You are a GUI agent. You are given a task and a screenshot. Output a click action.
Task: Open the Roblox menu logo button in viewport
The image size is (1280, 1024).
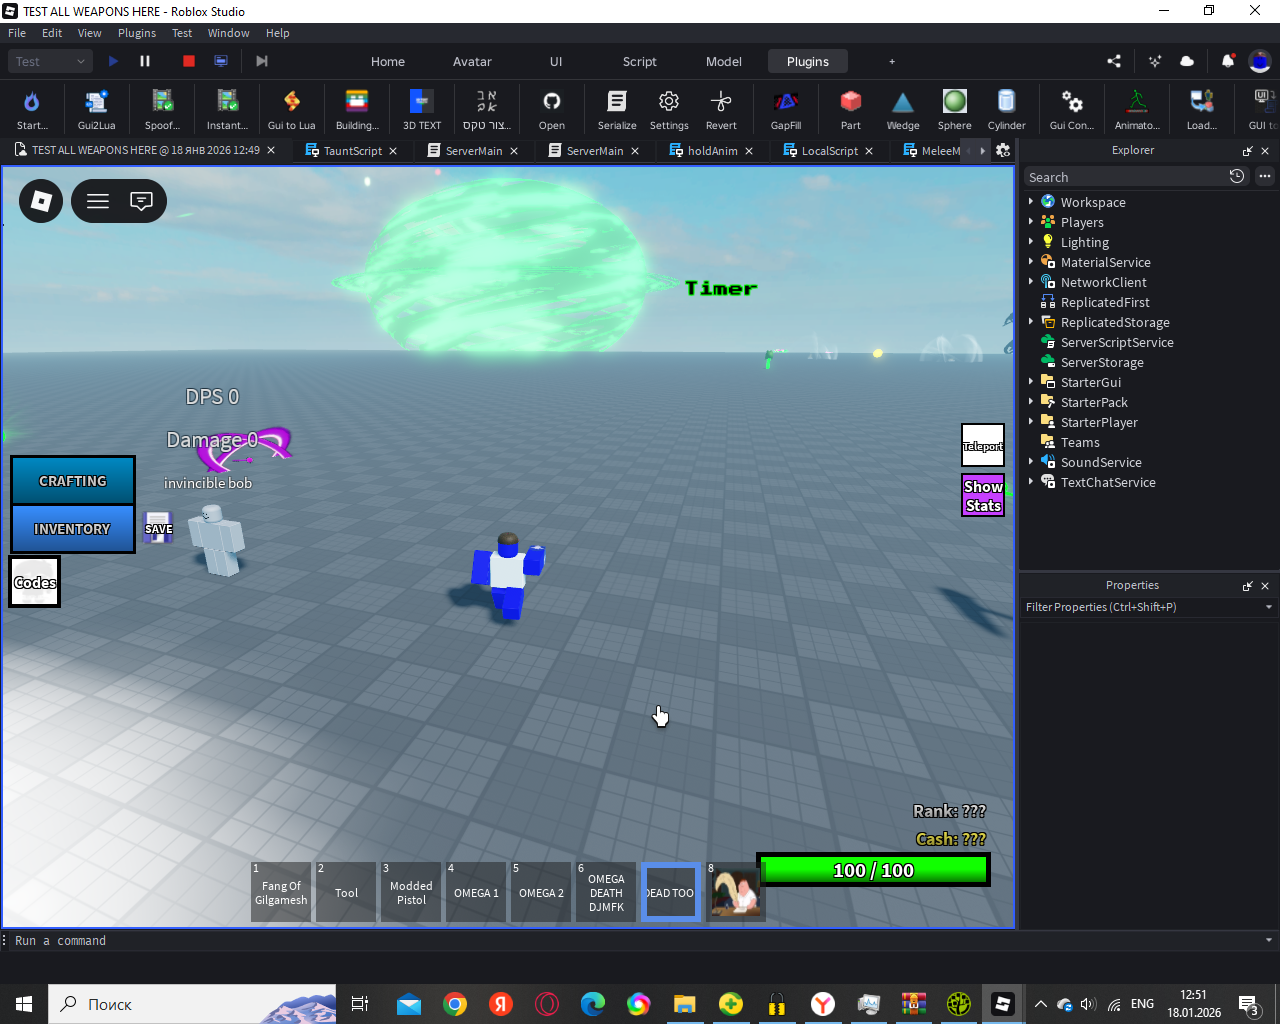tap(41, 201)
